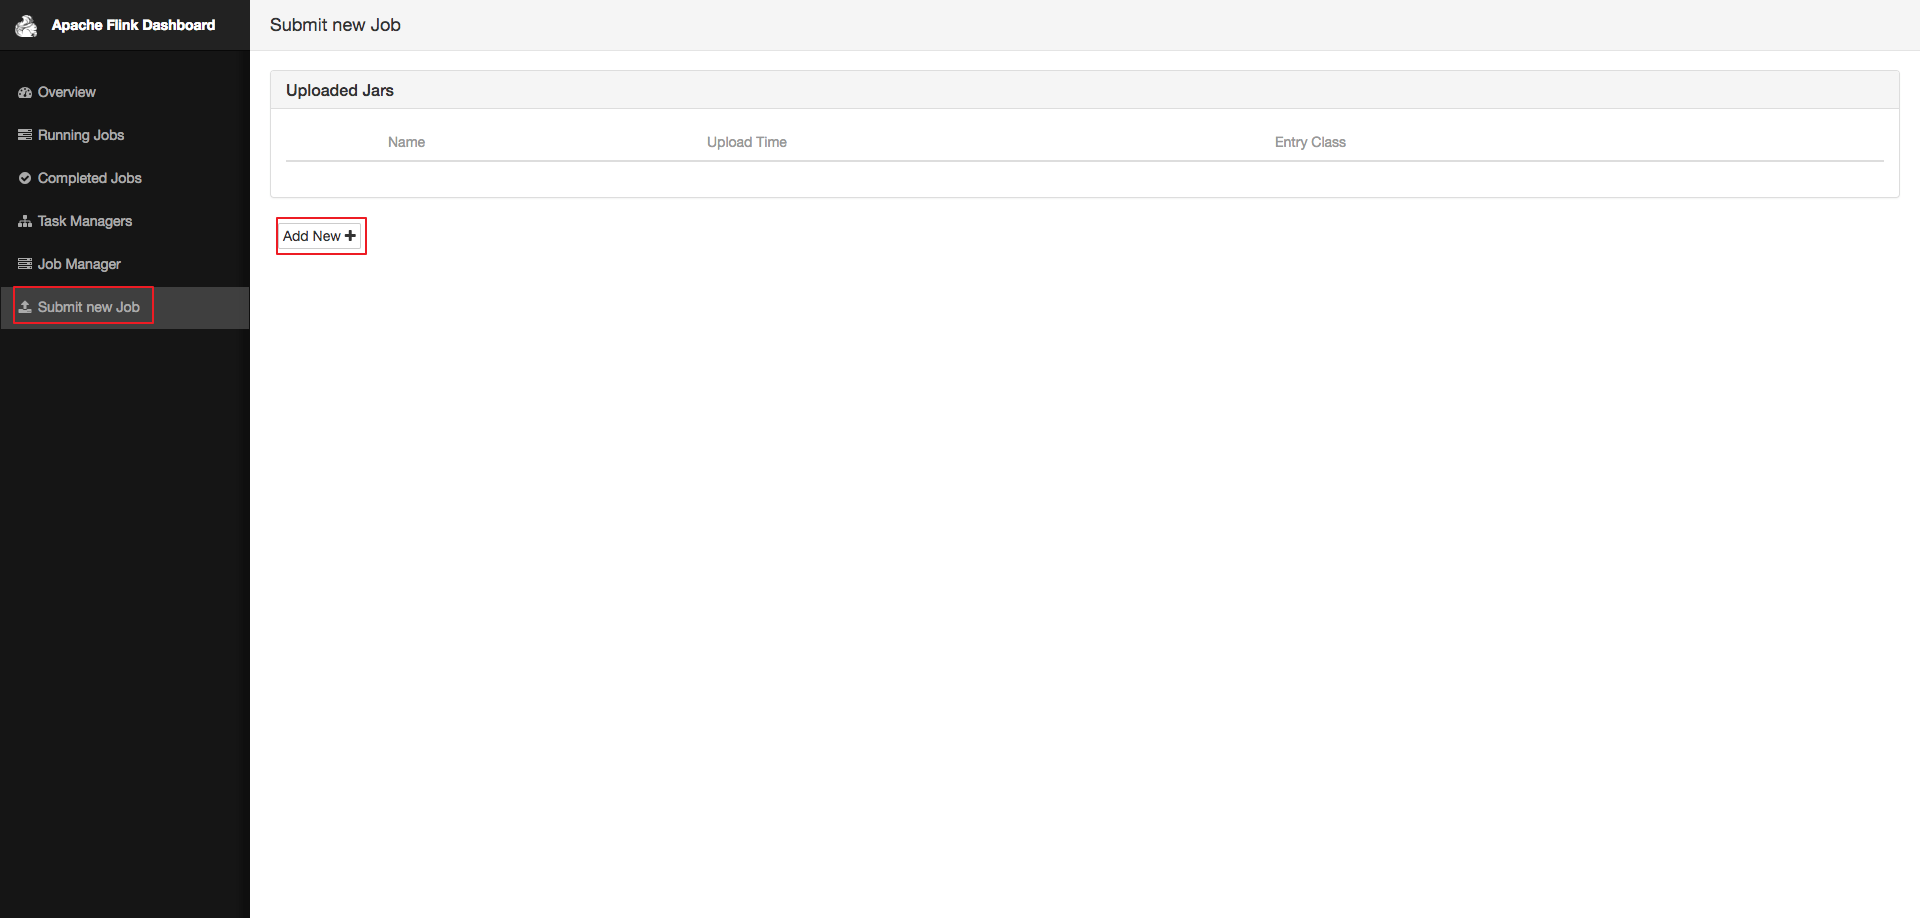The image size is (1920, 918).
Task: Select the Submit new Job upload icon
Action: click(24, 306)
